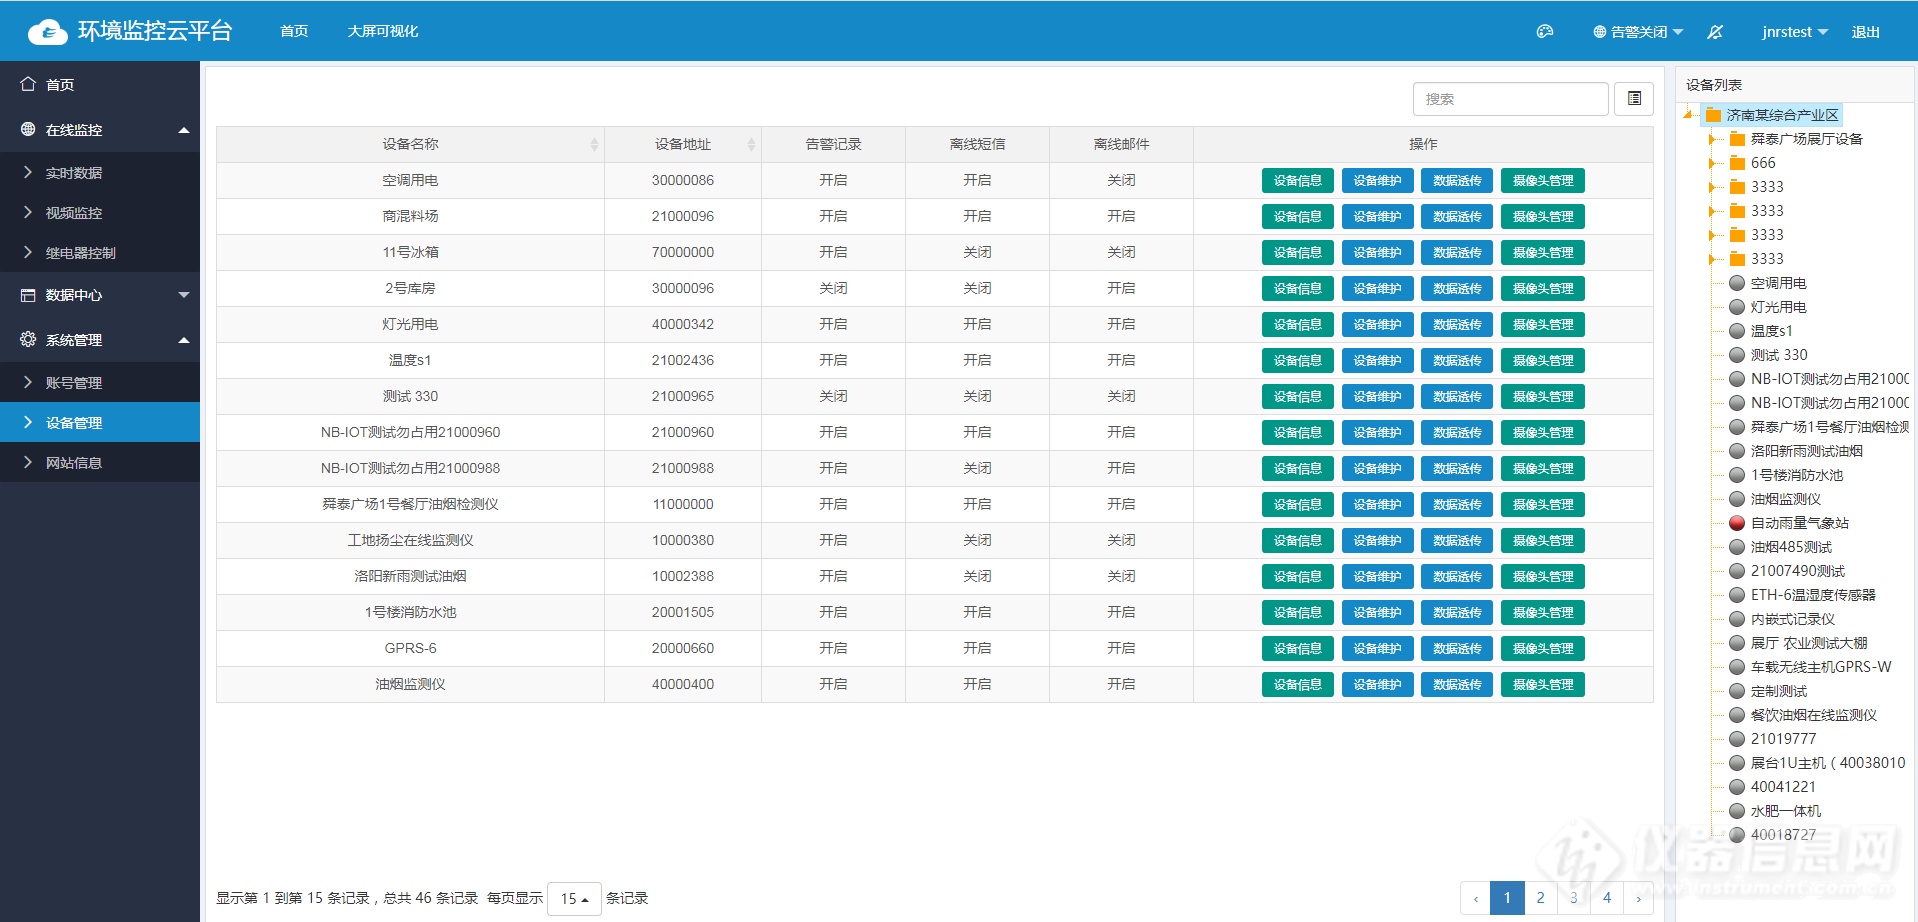
Task: Click the gray status dot for 40041221
Action: pyautogui.click(x=1737, y=787)
